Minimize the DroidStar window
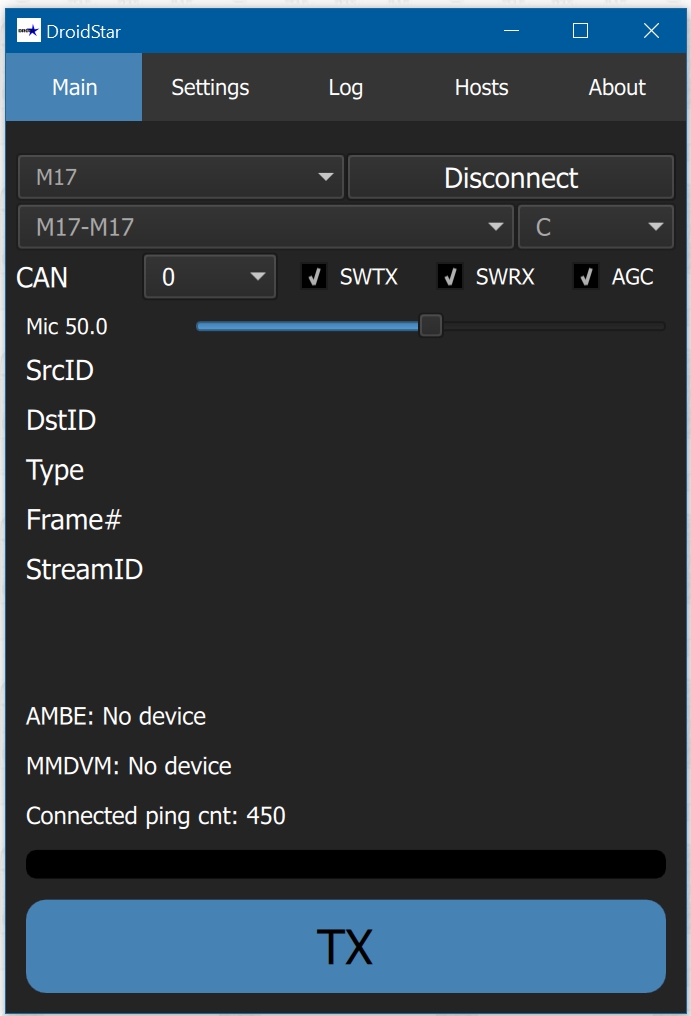The height and width of the screenshot is (1016, 691). tap(512, 31)
